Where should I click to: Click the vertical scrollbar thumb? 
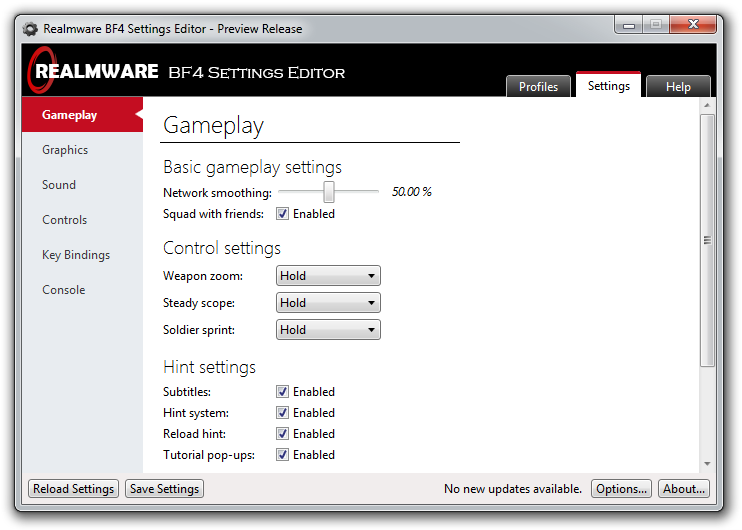[707, 240]
